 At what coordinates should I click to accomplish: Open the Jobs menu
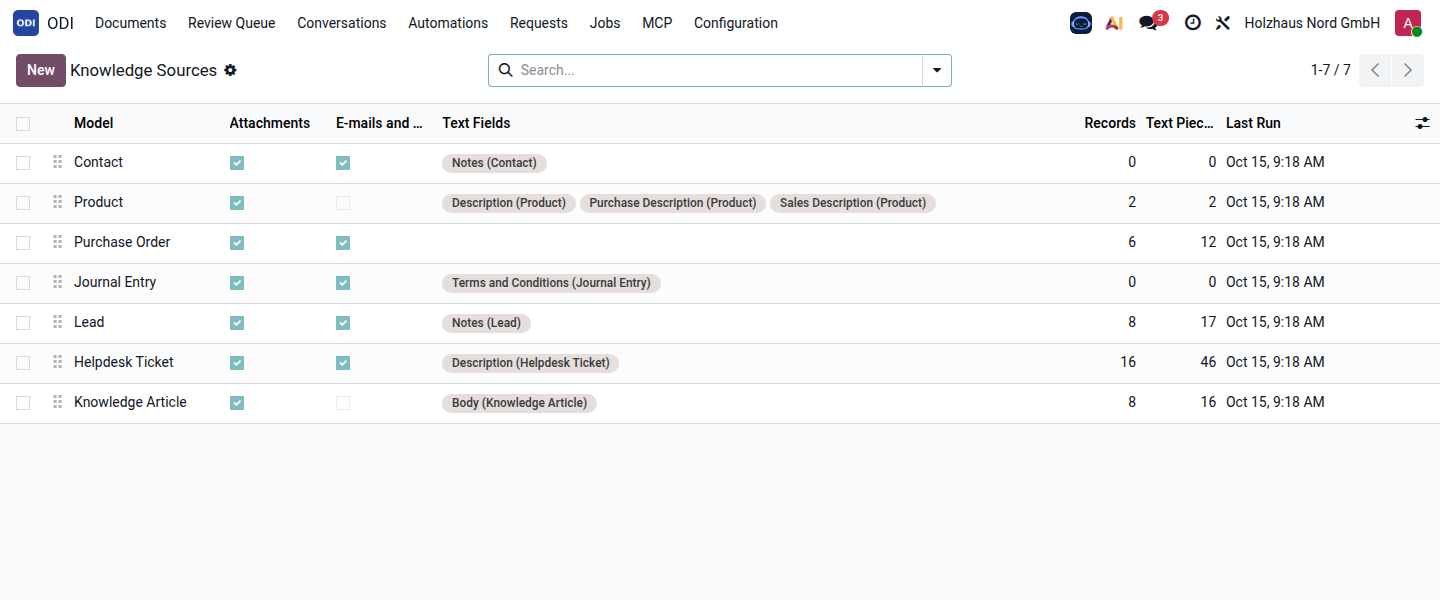pyautogui.click(x=605, y=23)
